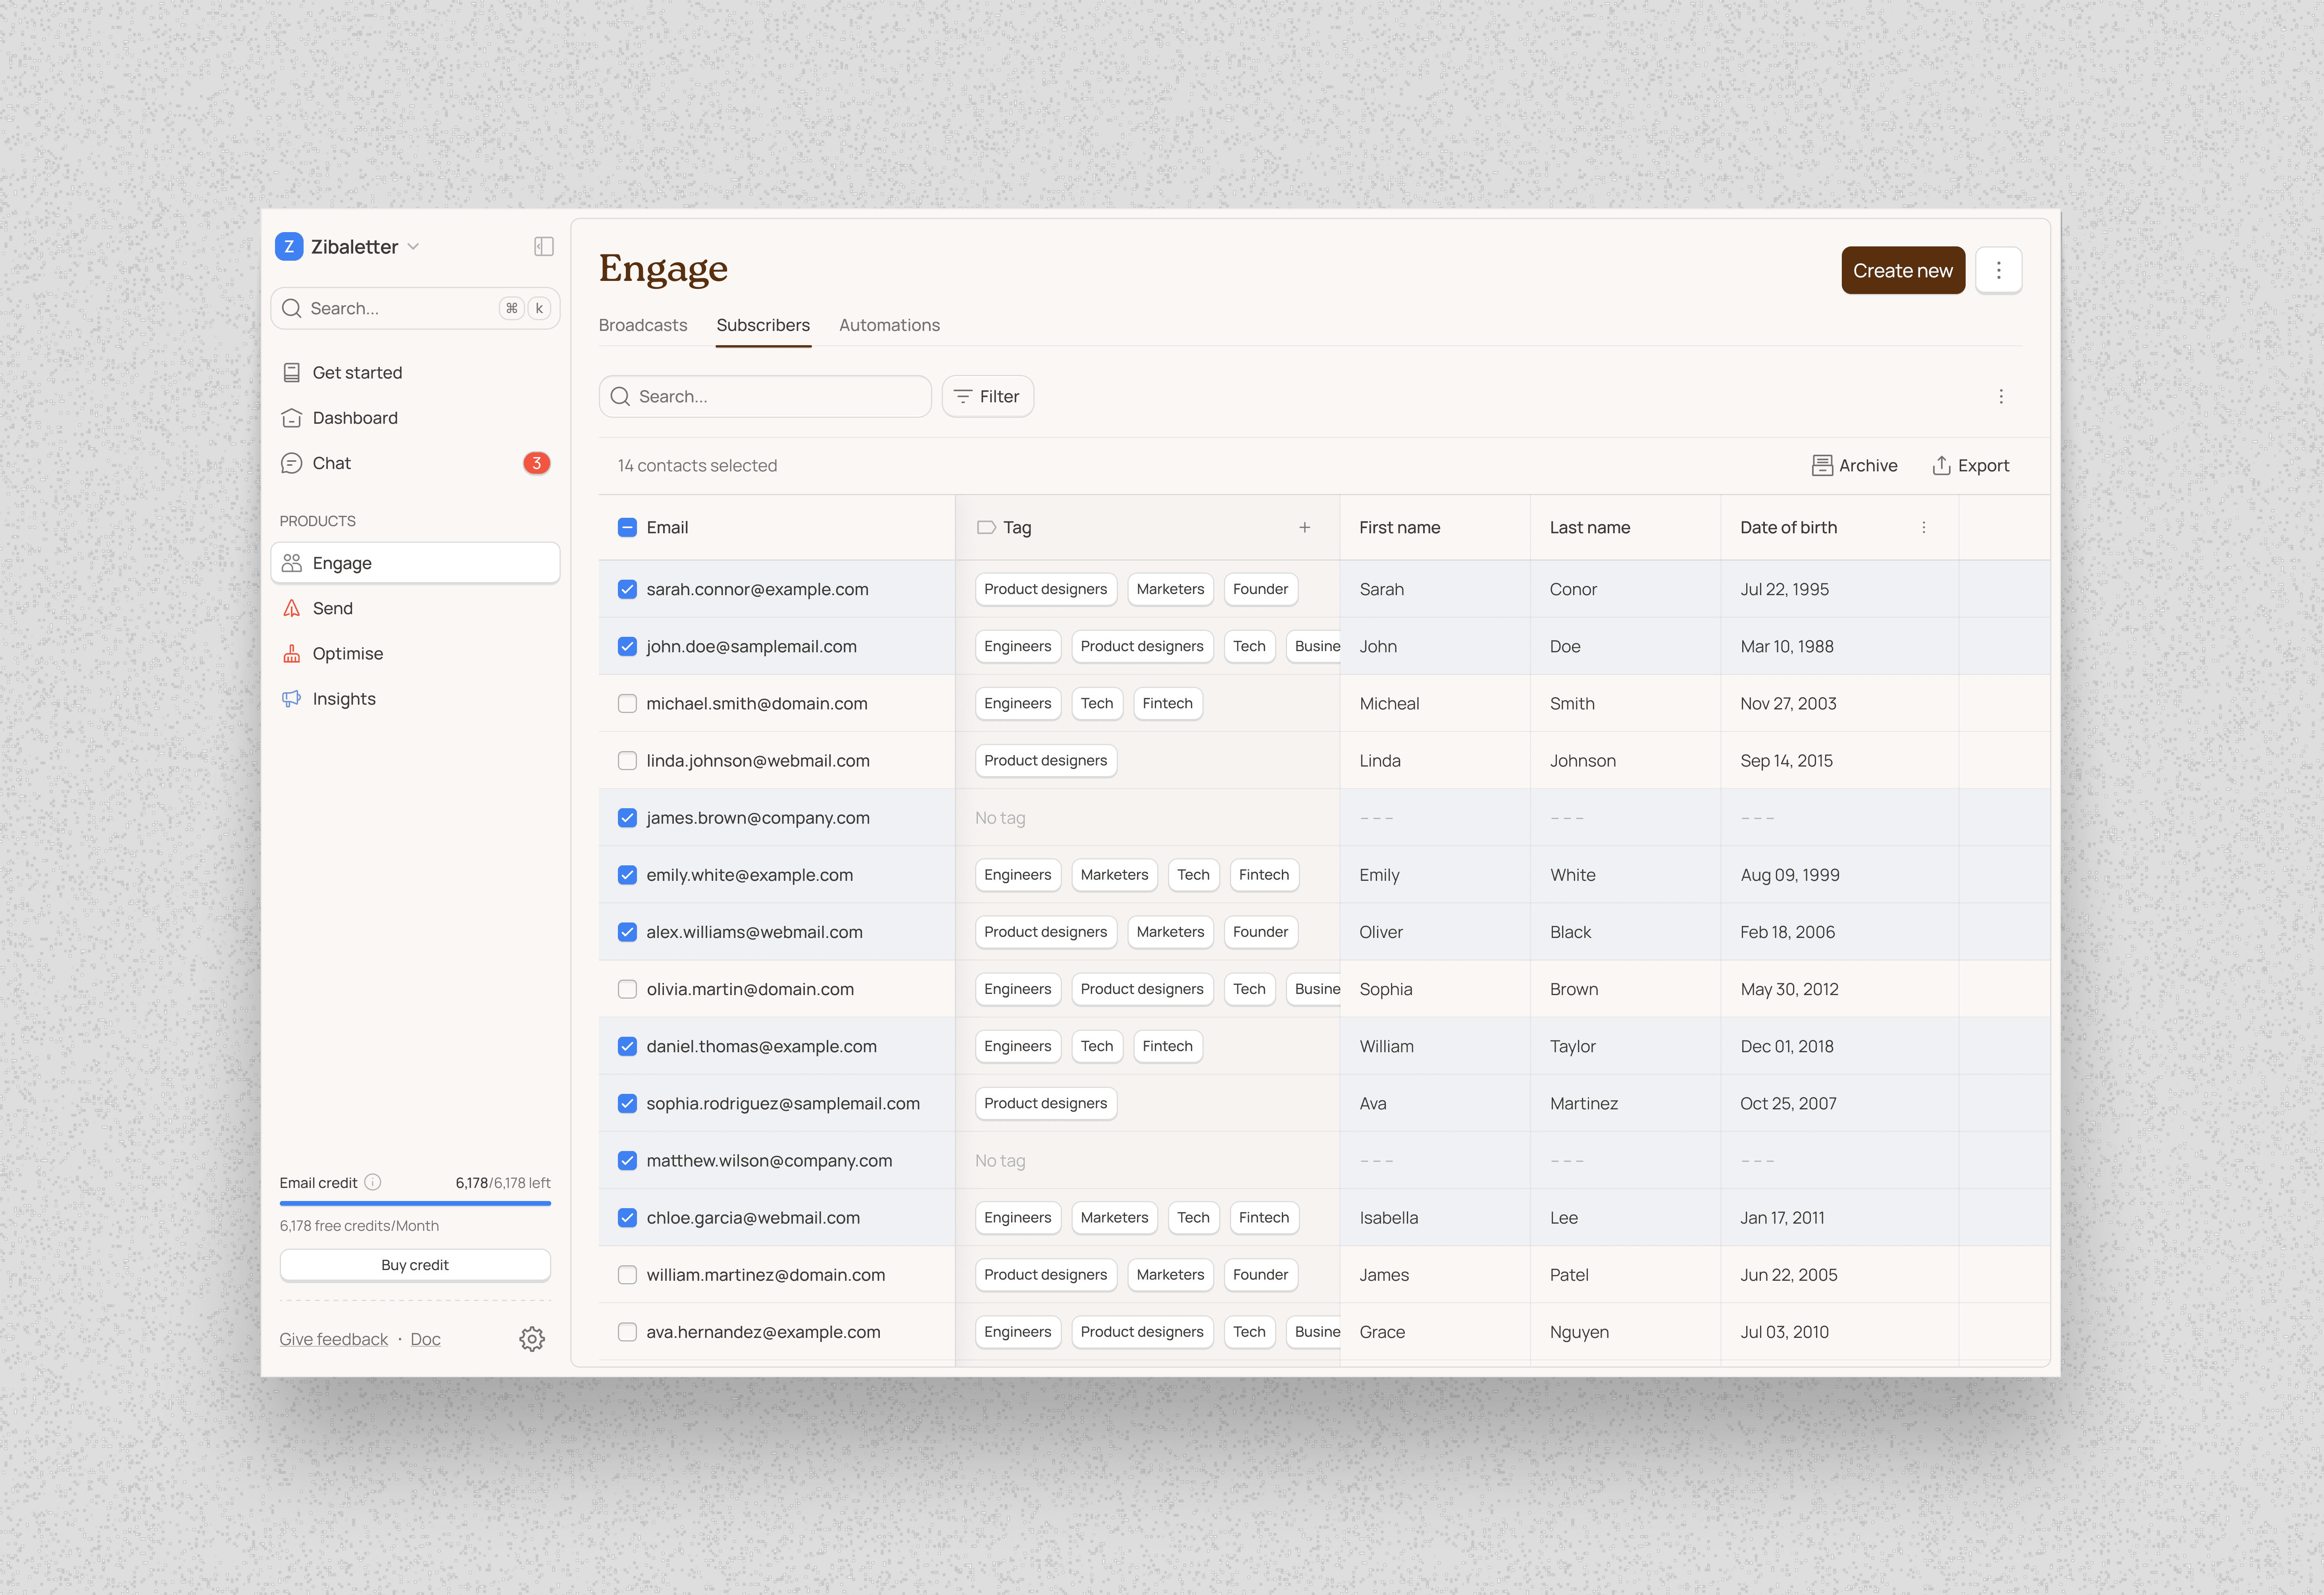Viewport: 2324px width, 1595px height.
Task: Open table options kebab beside Filter row
Action: [x=2001, y=397]
